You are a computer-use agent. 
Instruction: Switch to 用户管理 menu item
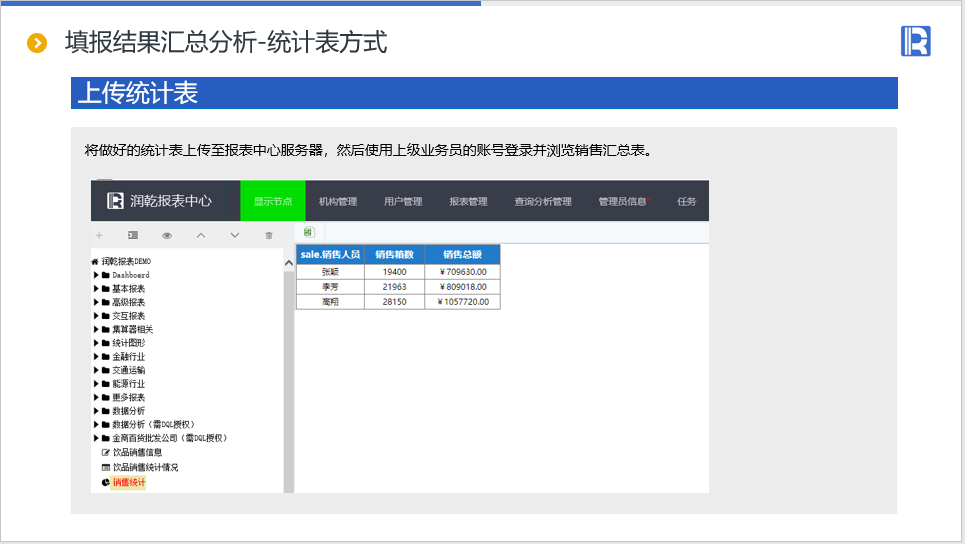(x=403, y=201)
